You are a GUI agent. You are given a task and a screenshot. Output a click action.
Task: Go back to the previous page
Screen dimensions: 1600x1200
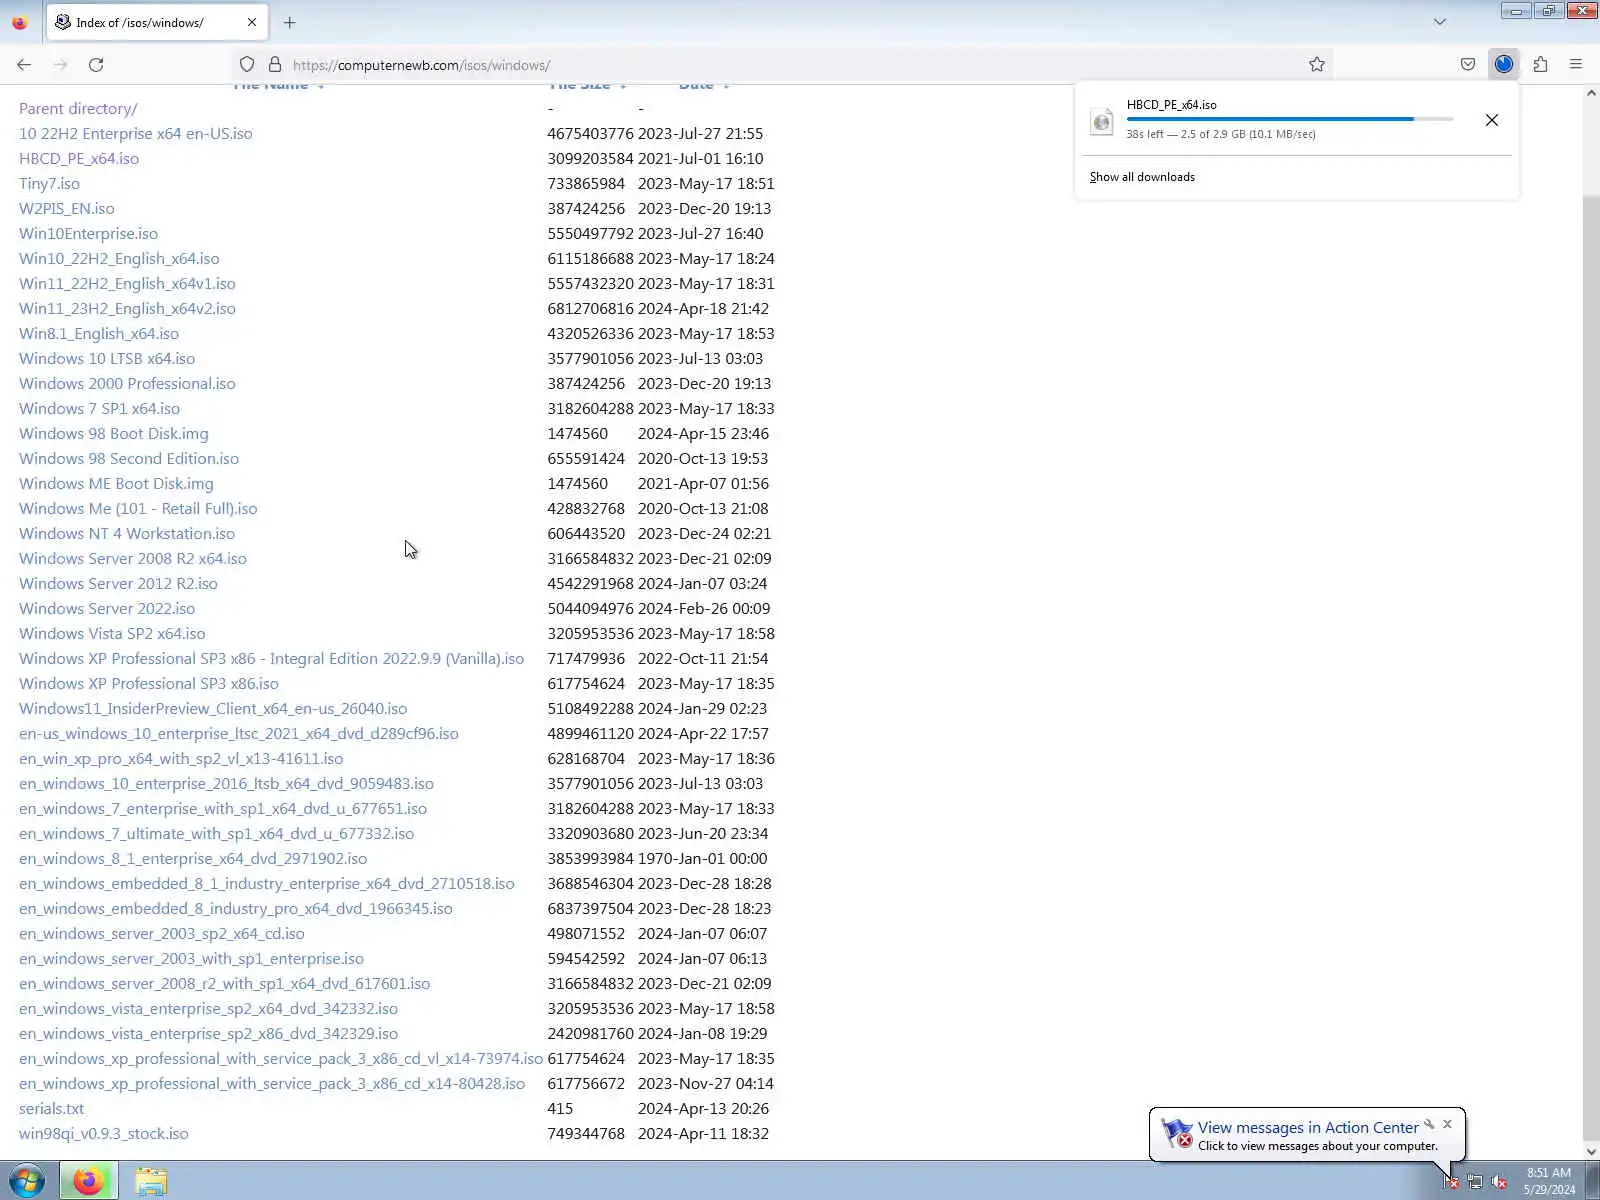[x=24, y=65]
